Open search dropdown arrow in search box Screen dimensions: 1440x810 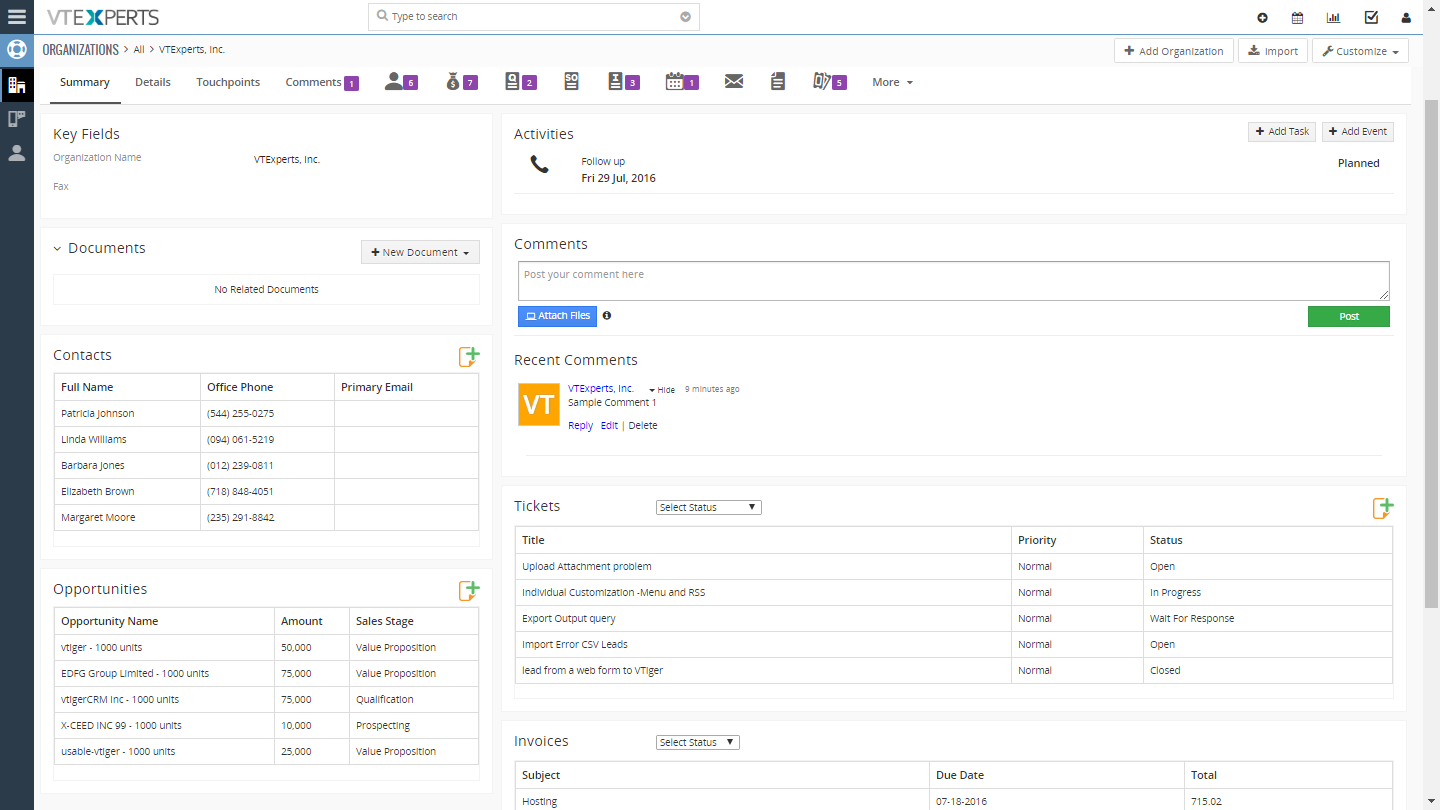[x=685, y=17]
